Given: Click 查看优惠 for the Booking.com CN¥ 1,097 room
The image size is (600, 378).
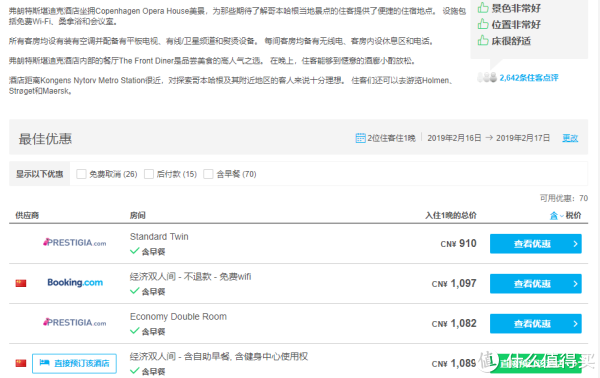Looking at the screenshot, I should pos(536,284).
